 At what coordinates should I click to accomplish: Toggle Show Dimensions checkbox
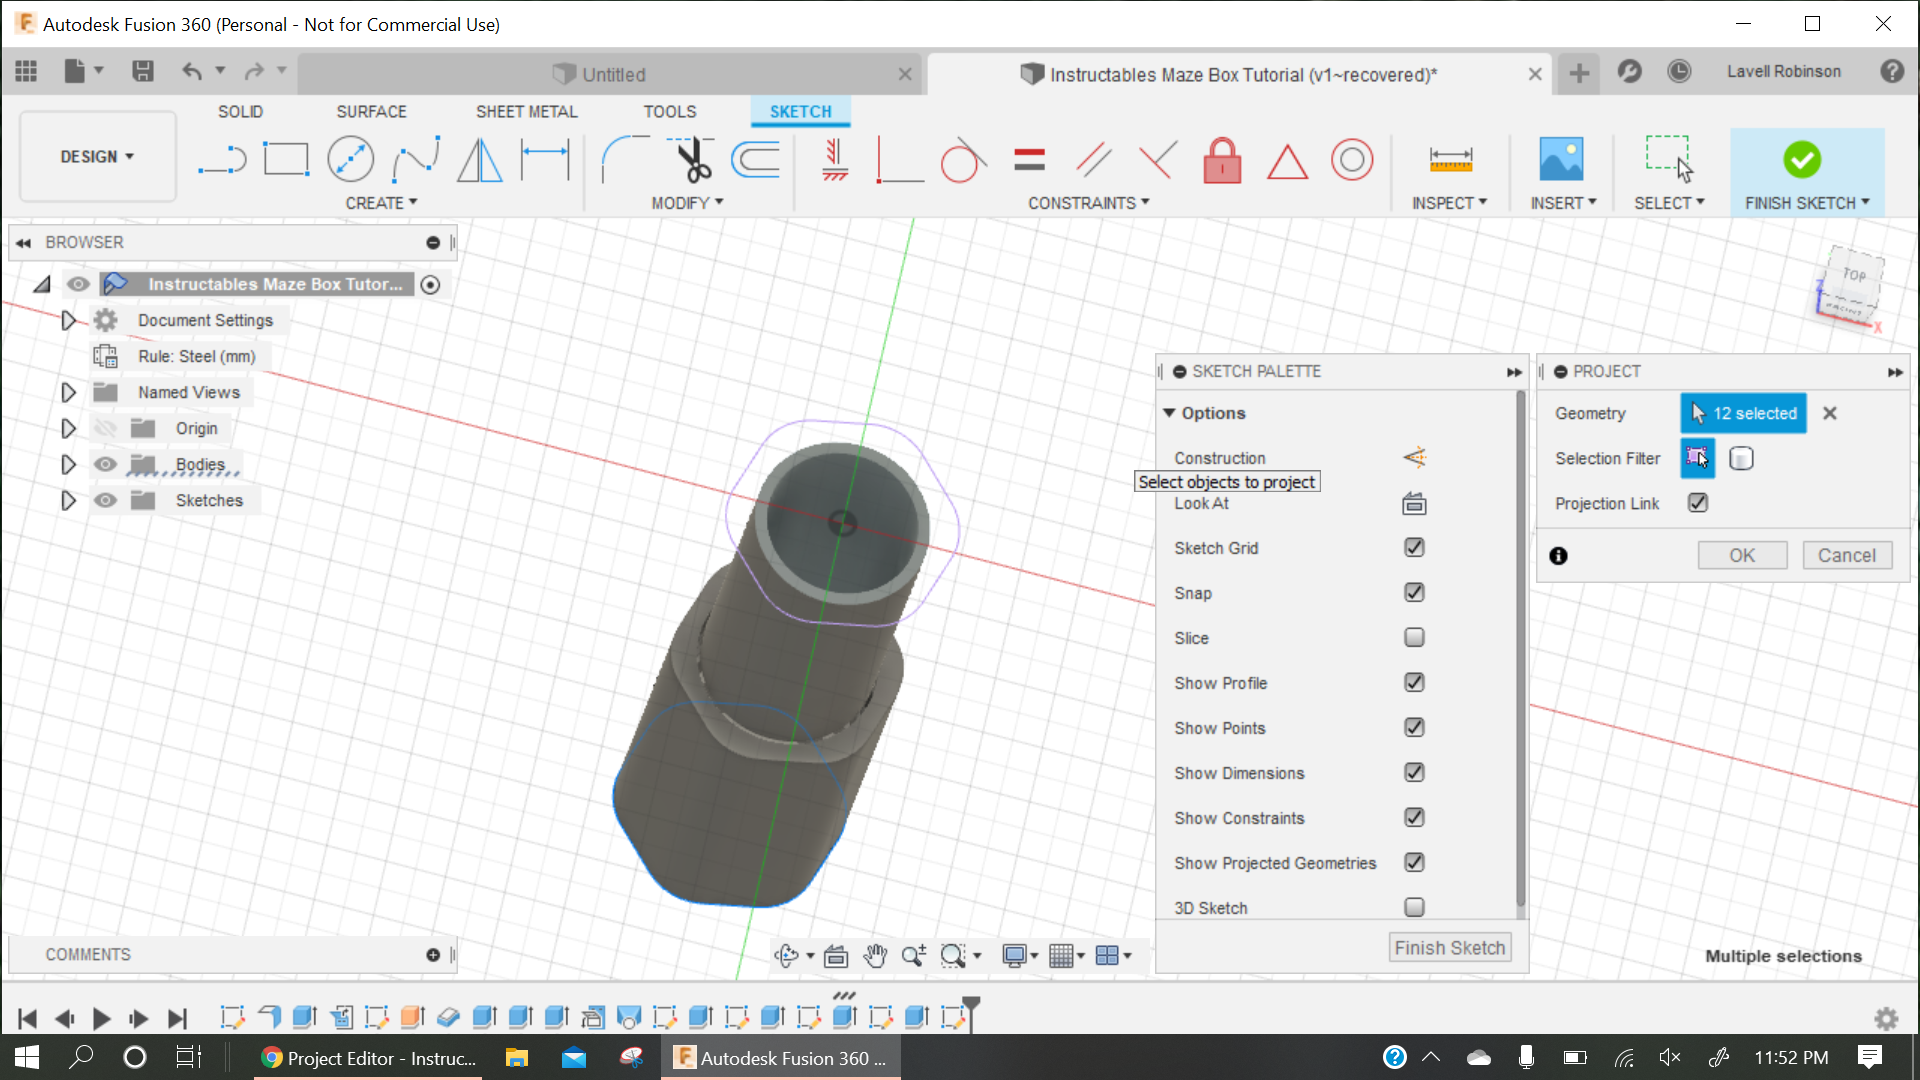click(x=1414, y=773)
